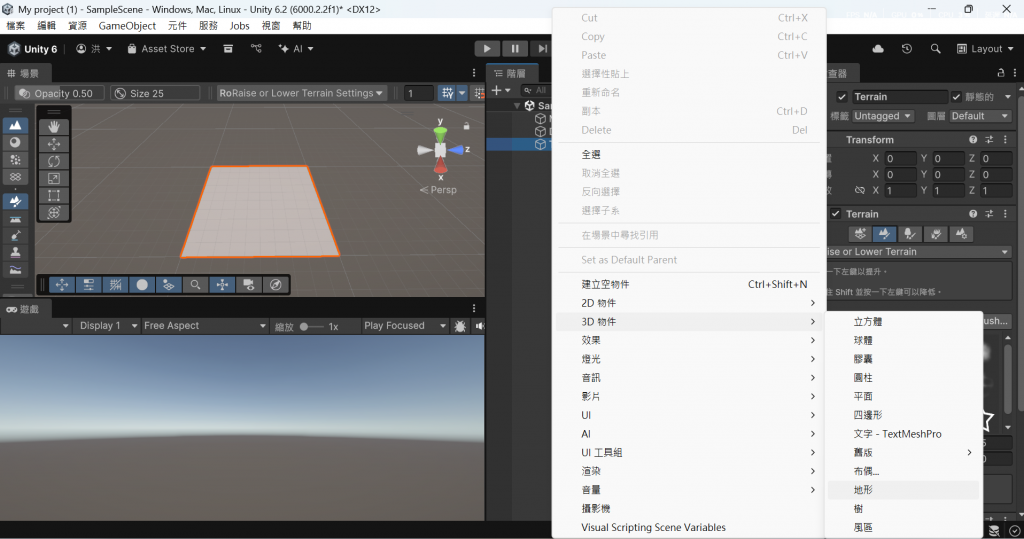Choose the Set Height terrain tool

coord(16,220)
